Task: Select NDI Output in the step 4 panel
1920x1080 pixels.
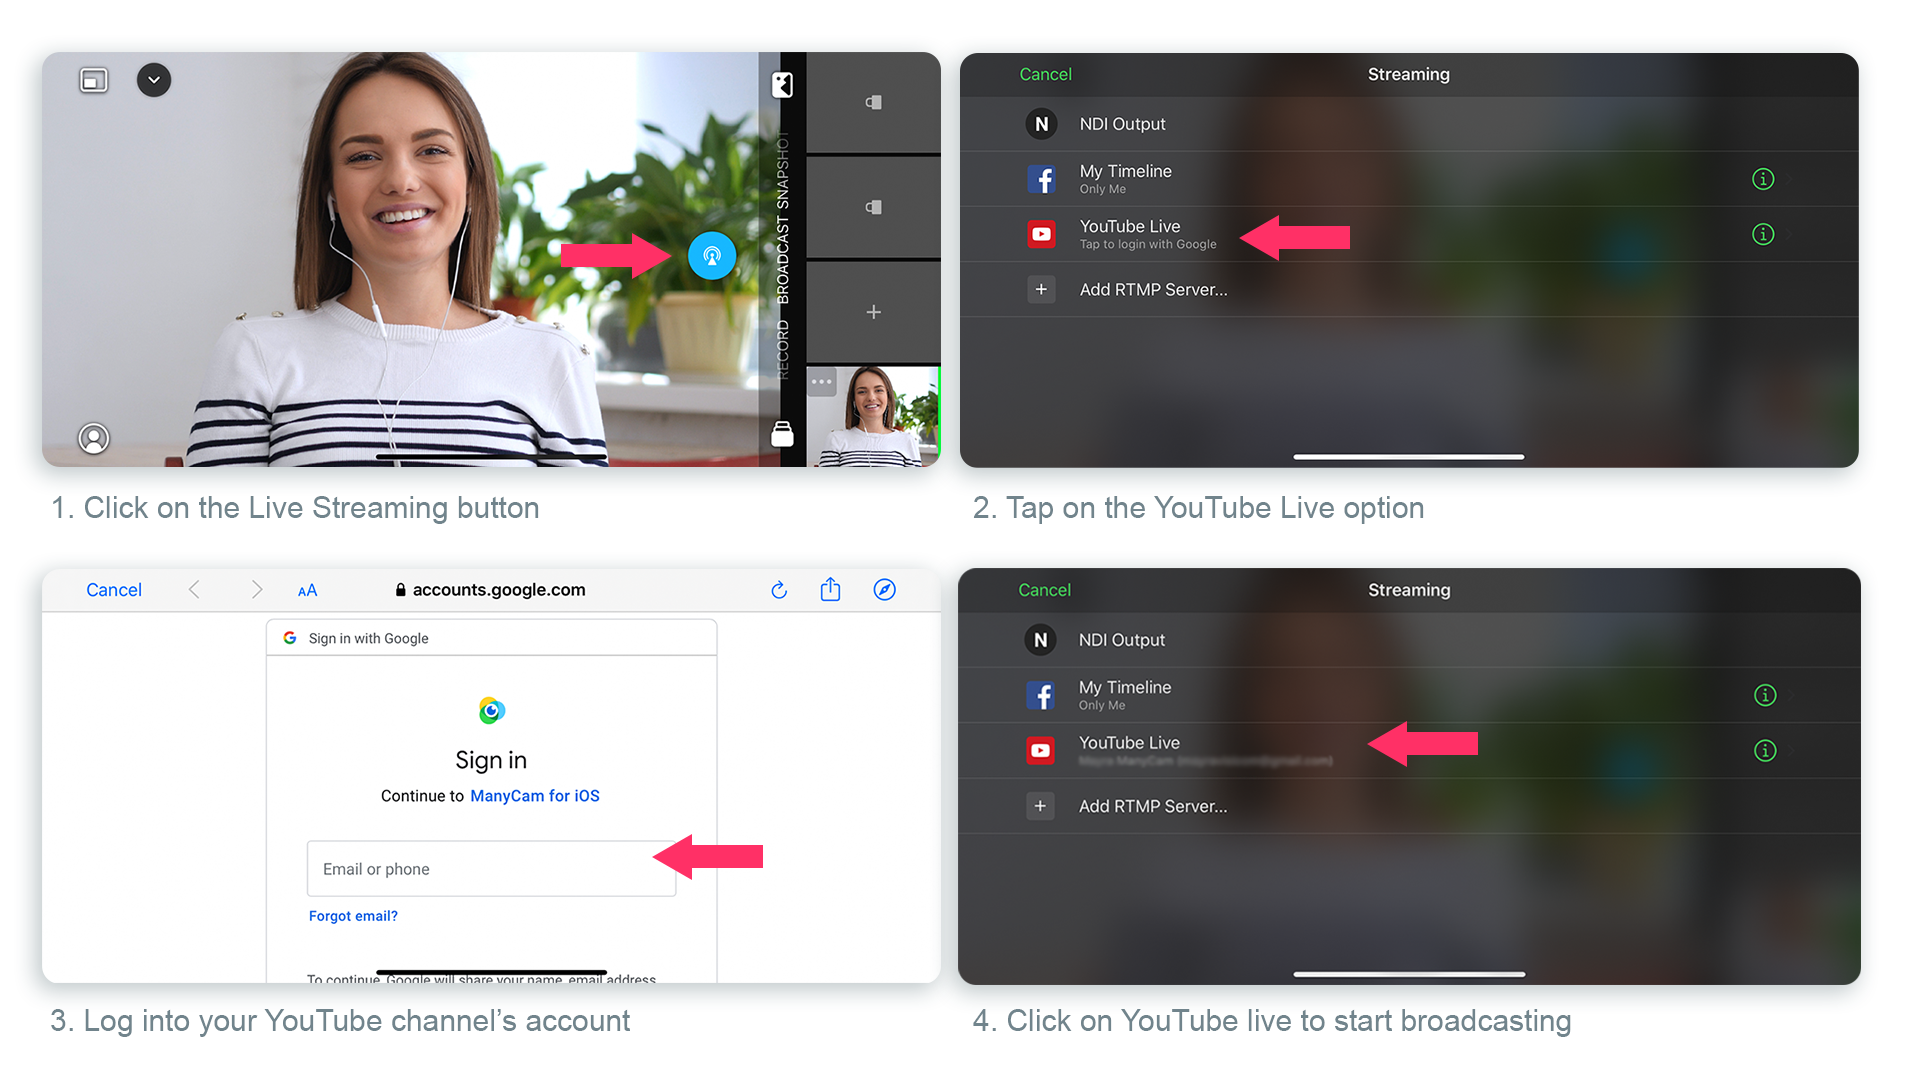Action: [x=1409, y=640]
